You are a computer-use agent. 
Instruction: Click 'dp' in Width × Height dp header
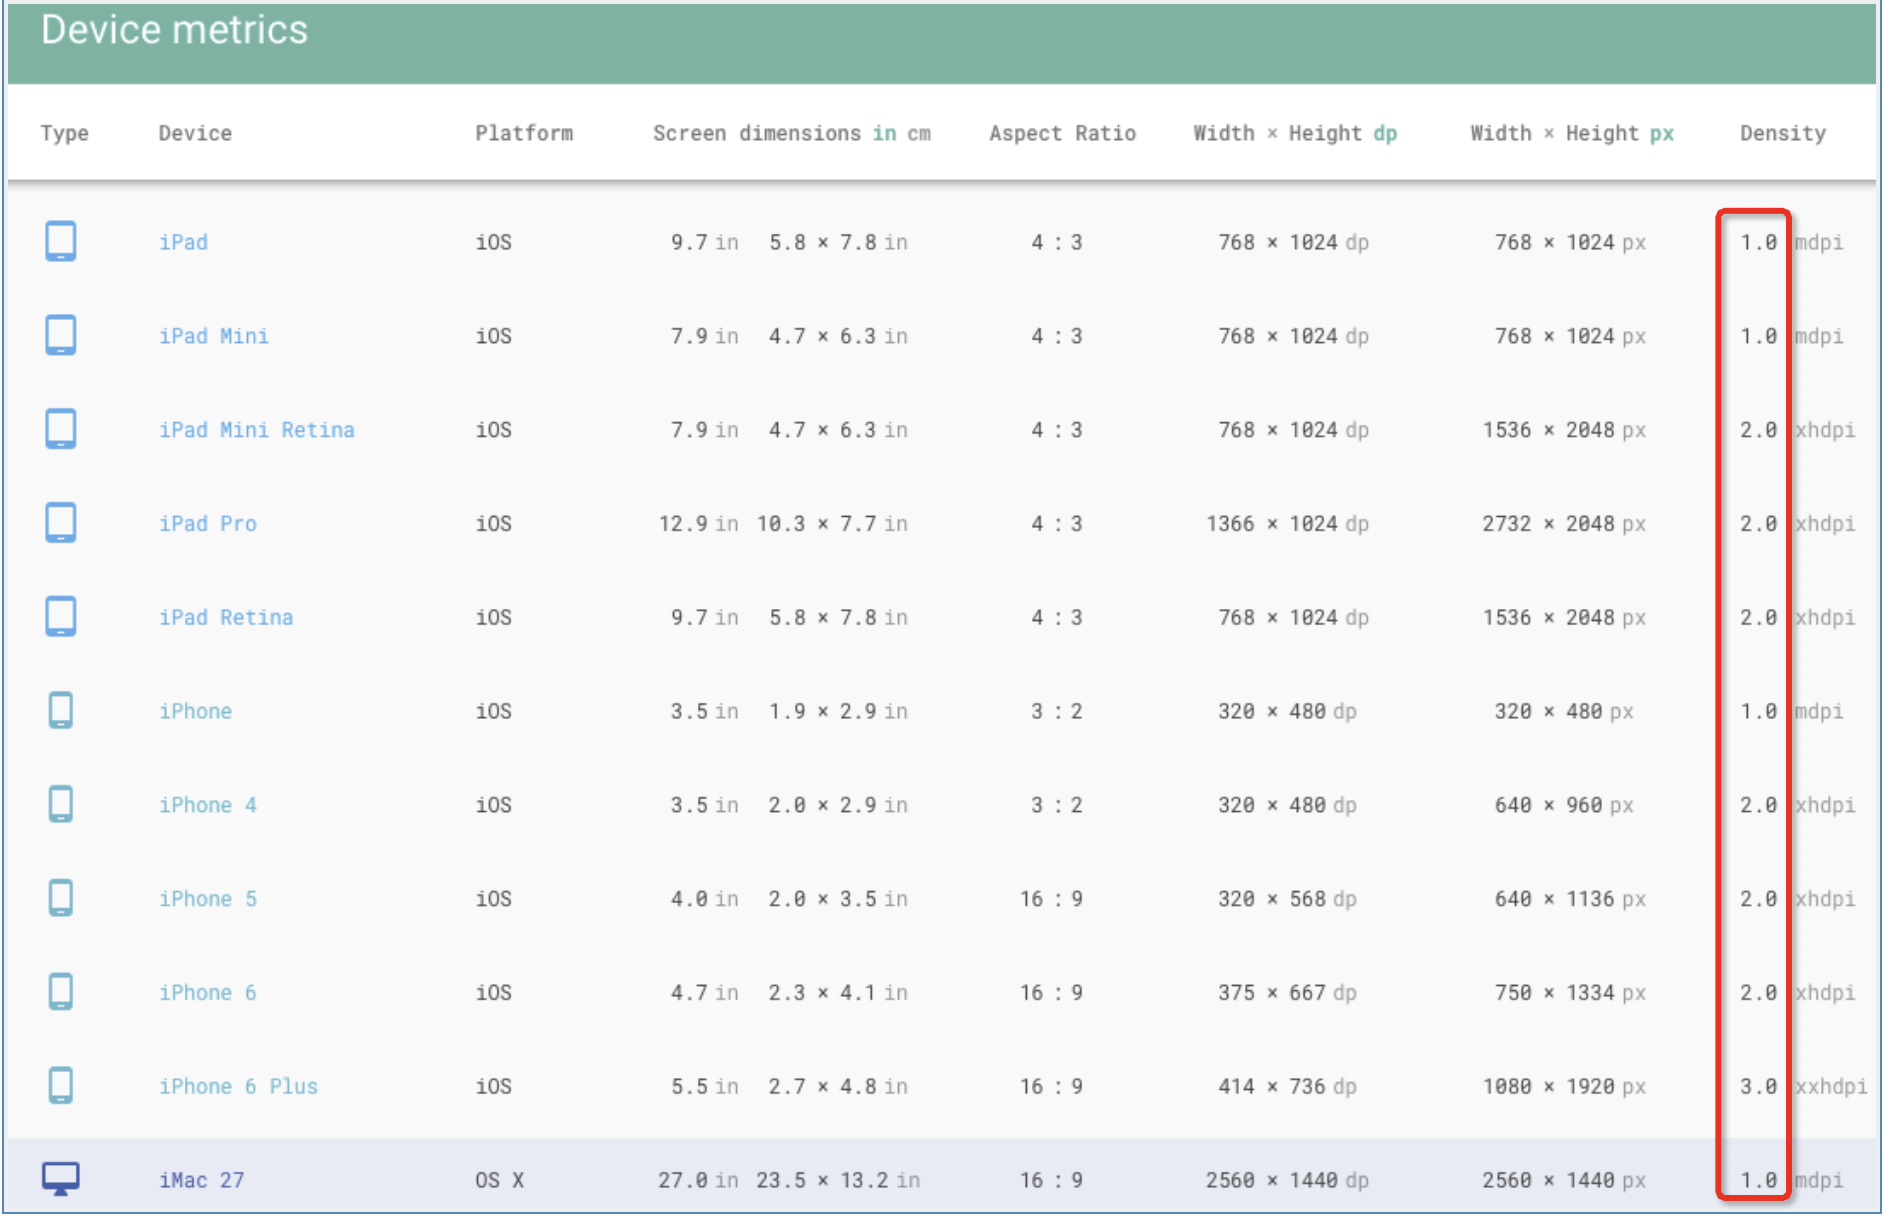tap(1385, 133)
